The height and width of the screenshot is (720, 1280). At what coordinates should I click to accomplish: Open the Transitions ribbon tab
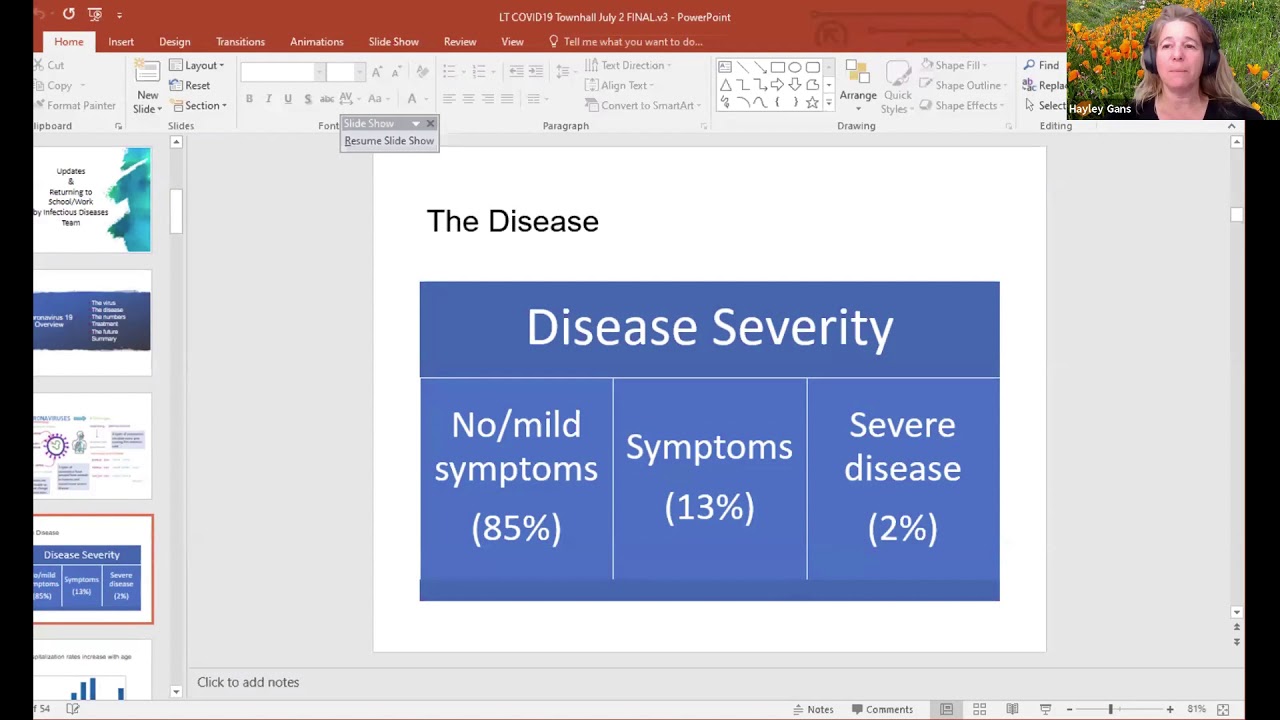(240, 42)
